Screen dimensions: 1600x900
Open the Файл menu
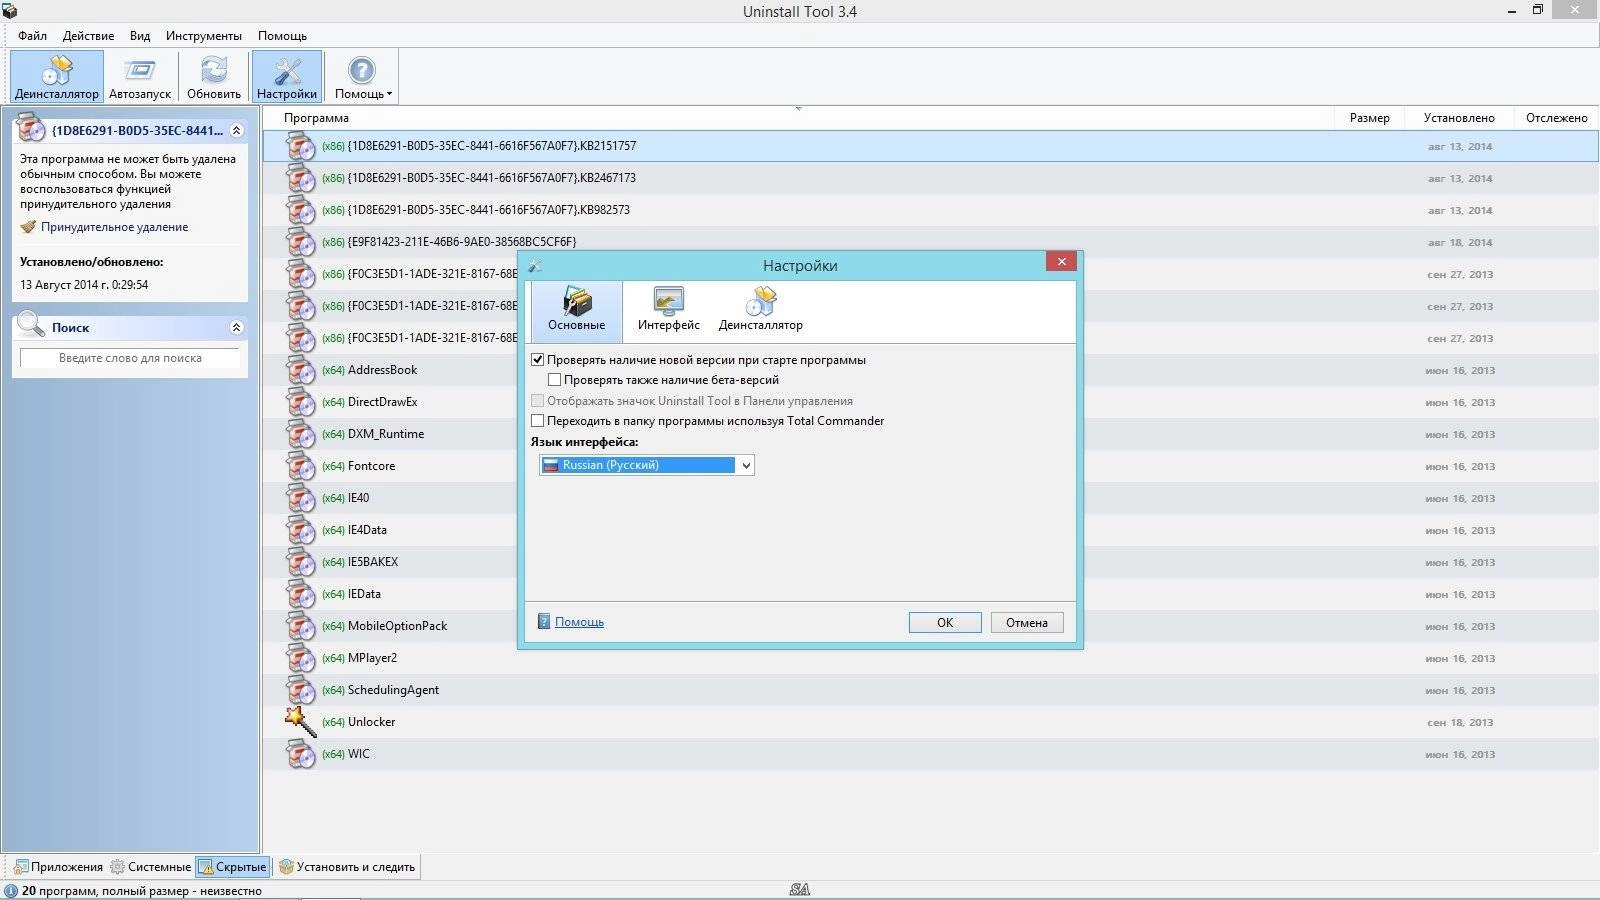(x=32, y=35)
